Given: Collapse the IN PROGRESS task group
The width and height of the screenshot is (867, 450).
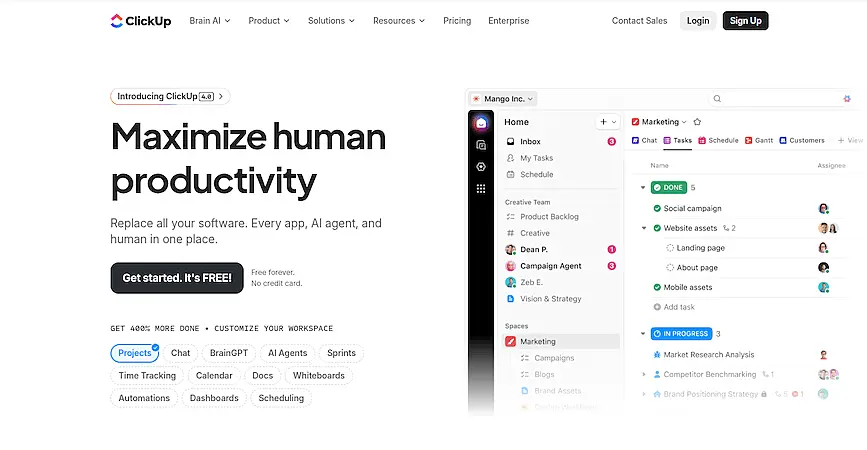Looking at the screenshot, I should pos(643,333).
